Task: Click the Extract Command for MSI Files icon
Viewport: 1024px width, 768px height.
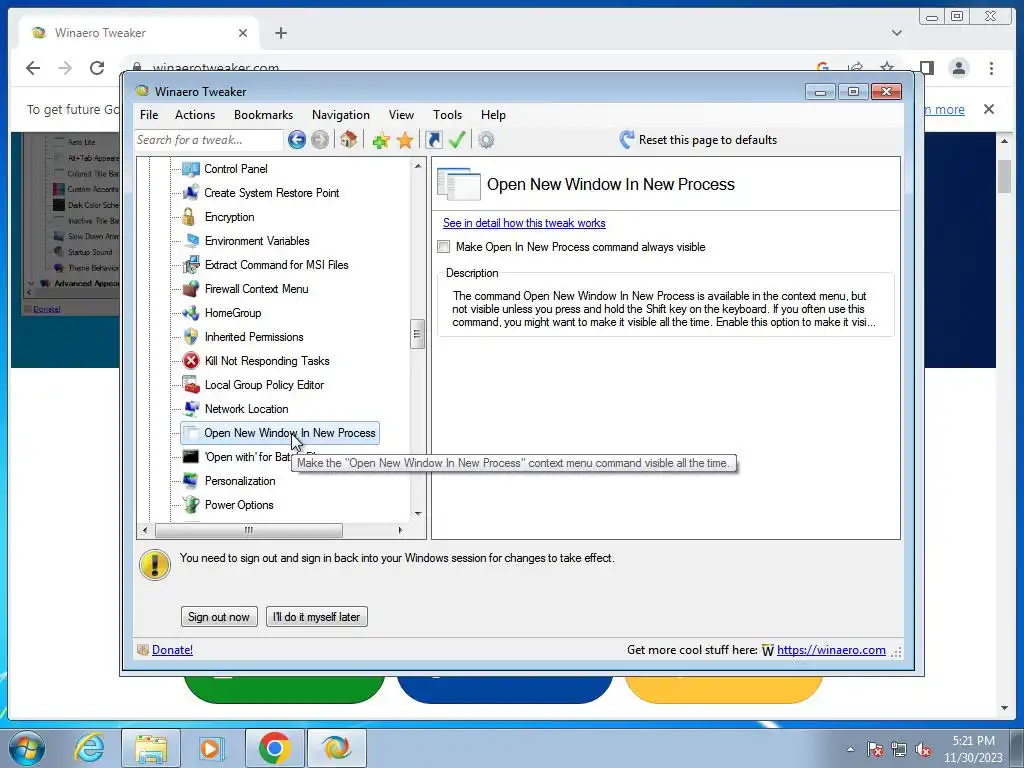Action: (191, 264)
